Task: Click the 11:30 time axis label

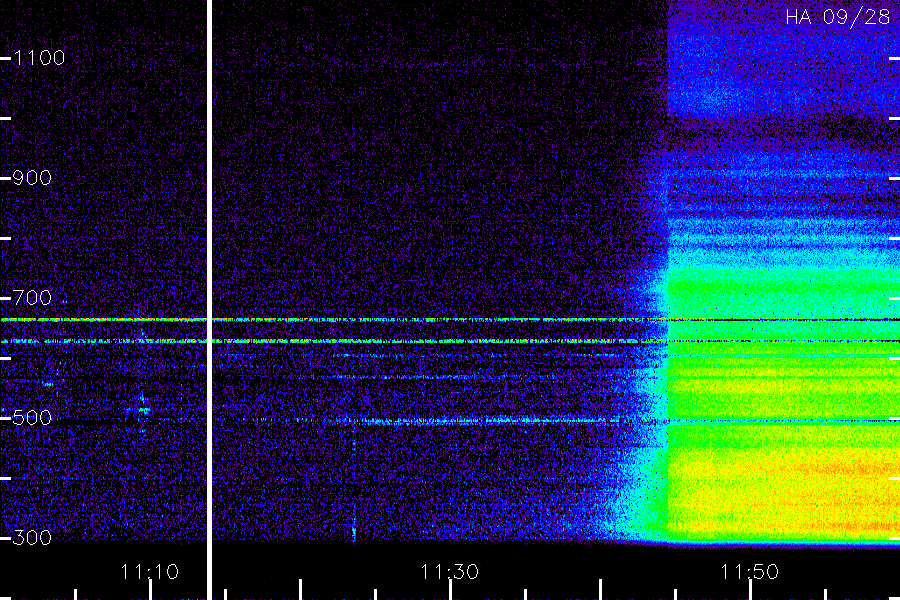Action: pos(449,572)
